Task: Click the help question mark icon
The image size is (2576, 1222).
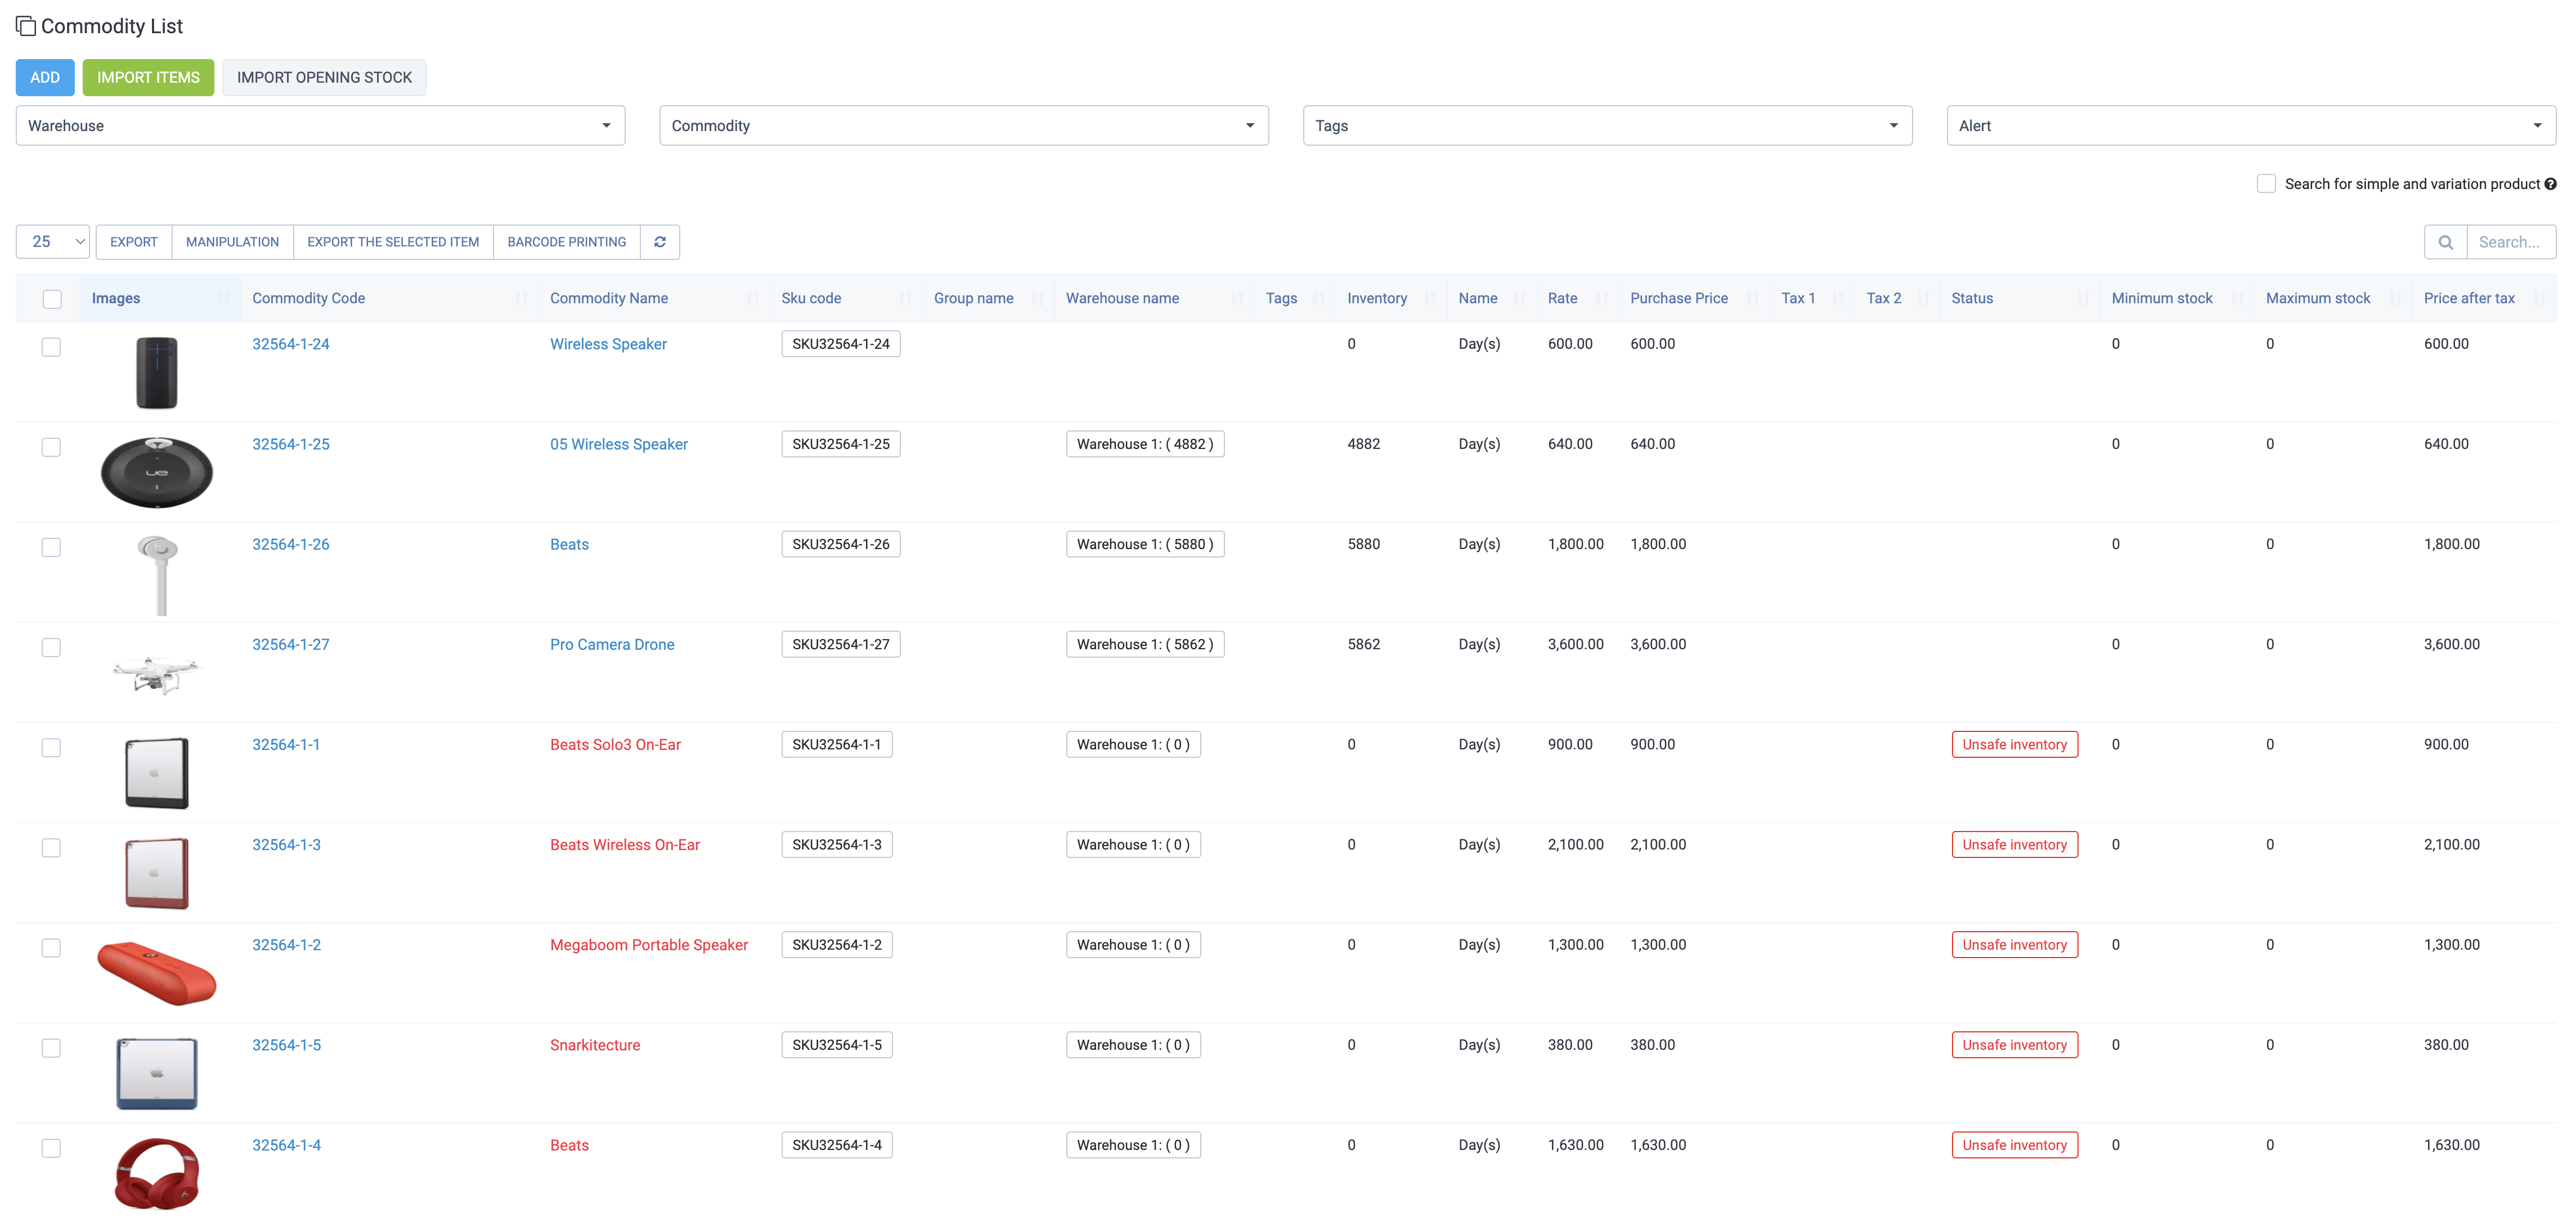Action: (2550, 184)
